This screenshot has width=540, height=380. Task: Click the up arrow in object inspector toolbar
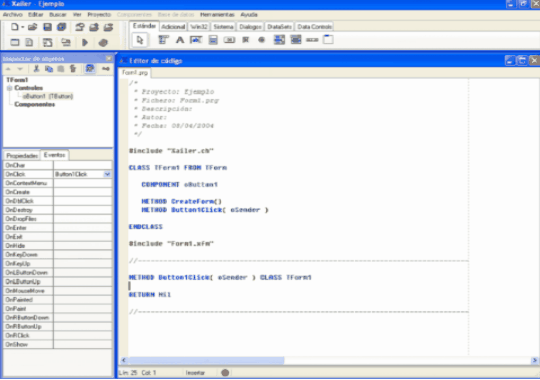pos(8,69)
